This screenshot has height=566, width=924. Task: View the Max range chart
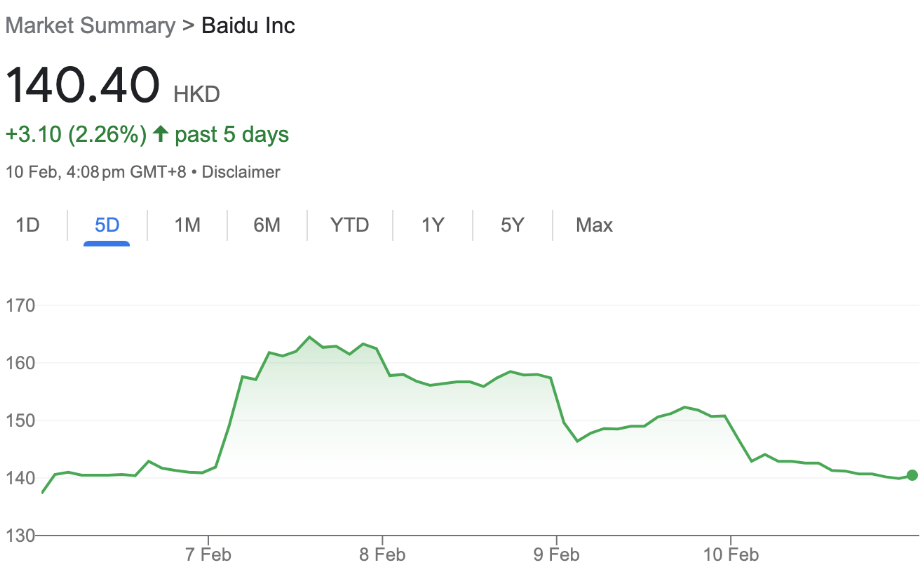point(594,225)
